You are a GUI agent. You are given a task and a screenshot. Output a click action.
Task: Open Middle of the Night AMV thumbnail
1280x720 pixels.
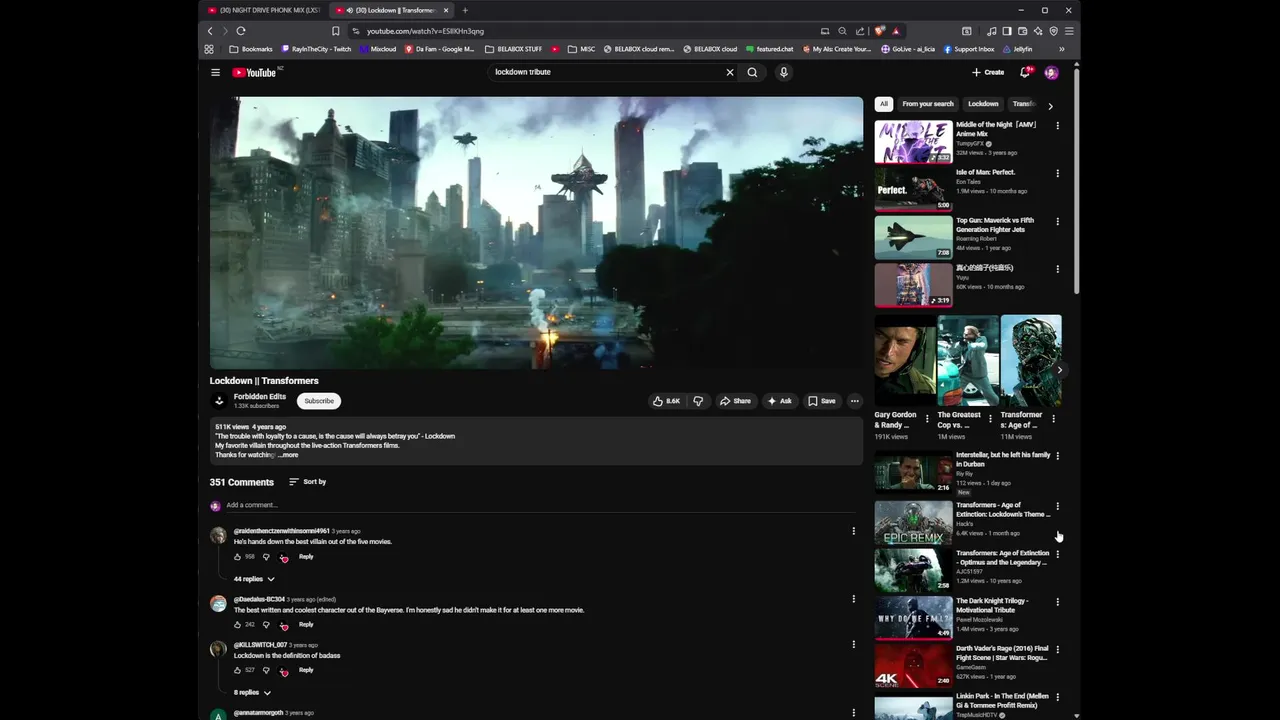click(914, 142)
